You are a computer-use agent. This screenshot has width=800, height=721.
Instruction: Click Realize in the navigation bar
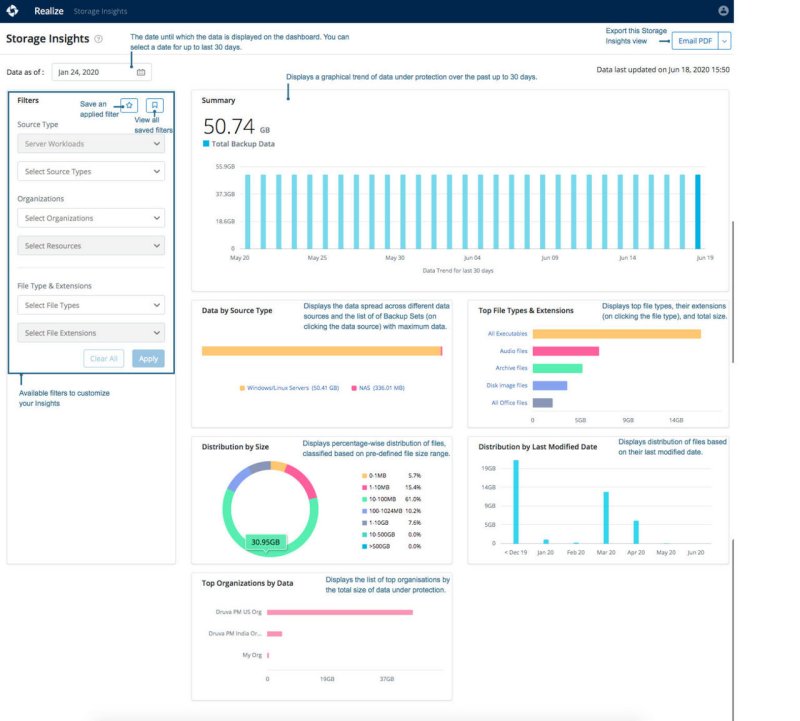[47, 11]
